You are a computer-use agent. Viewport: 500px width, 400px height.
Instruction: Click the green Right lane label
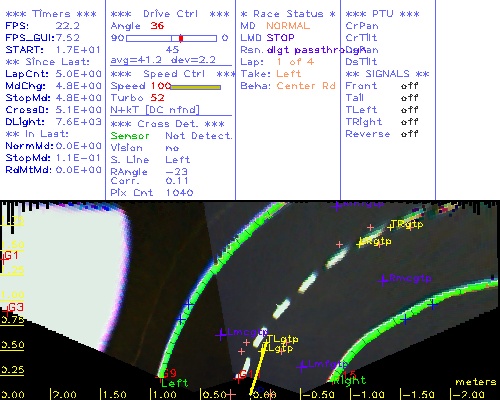tap(350, 380)
